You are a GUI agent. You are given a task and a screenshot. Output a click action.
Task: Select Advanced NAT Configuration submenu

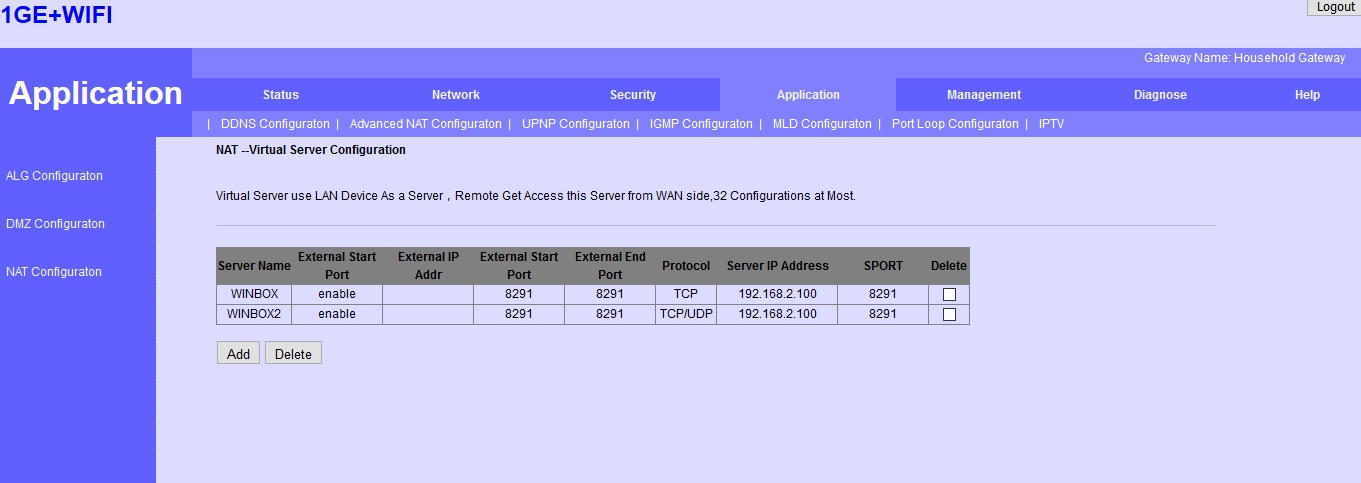click(425, 124)
